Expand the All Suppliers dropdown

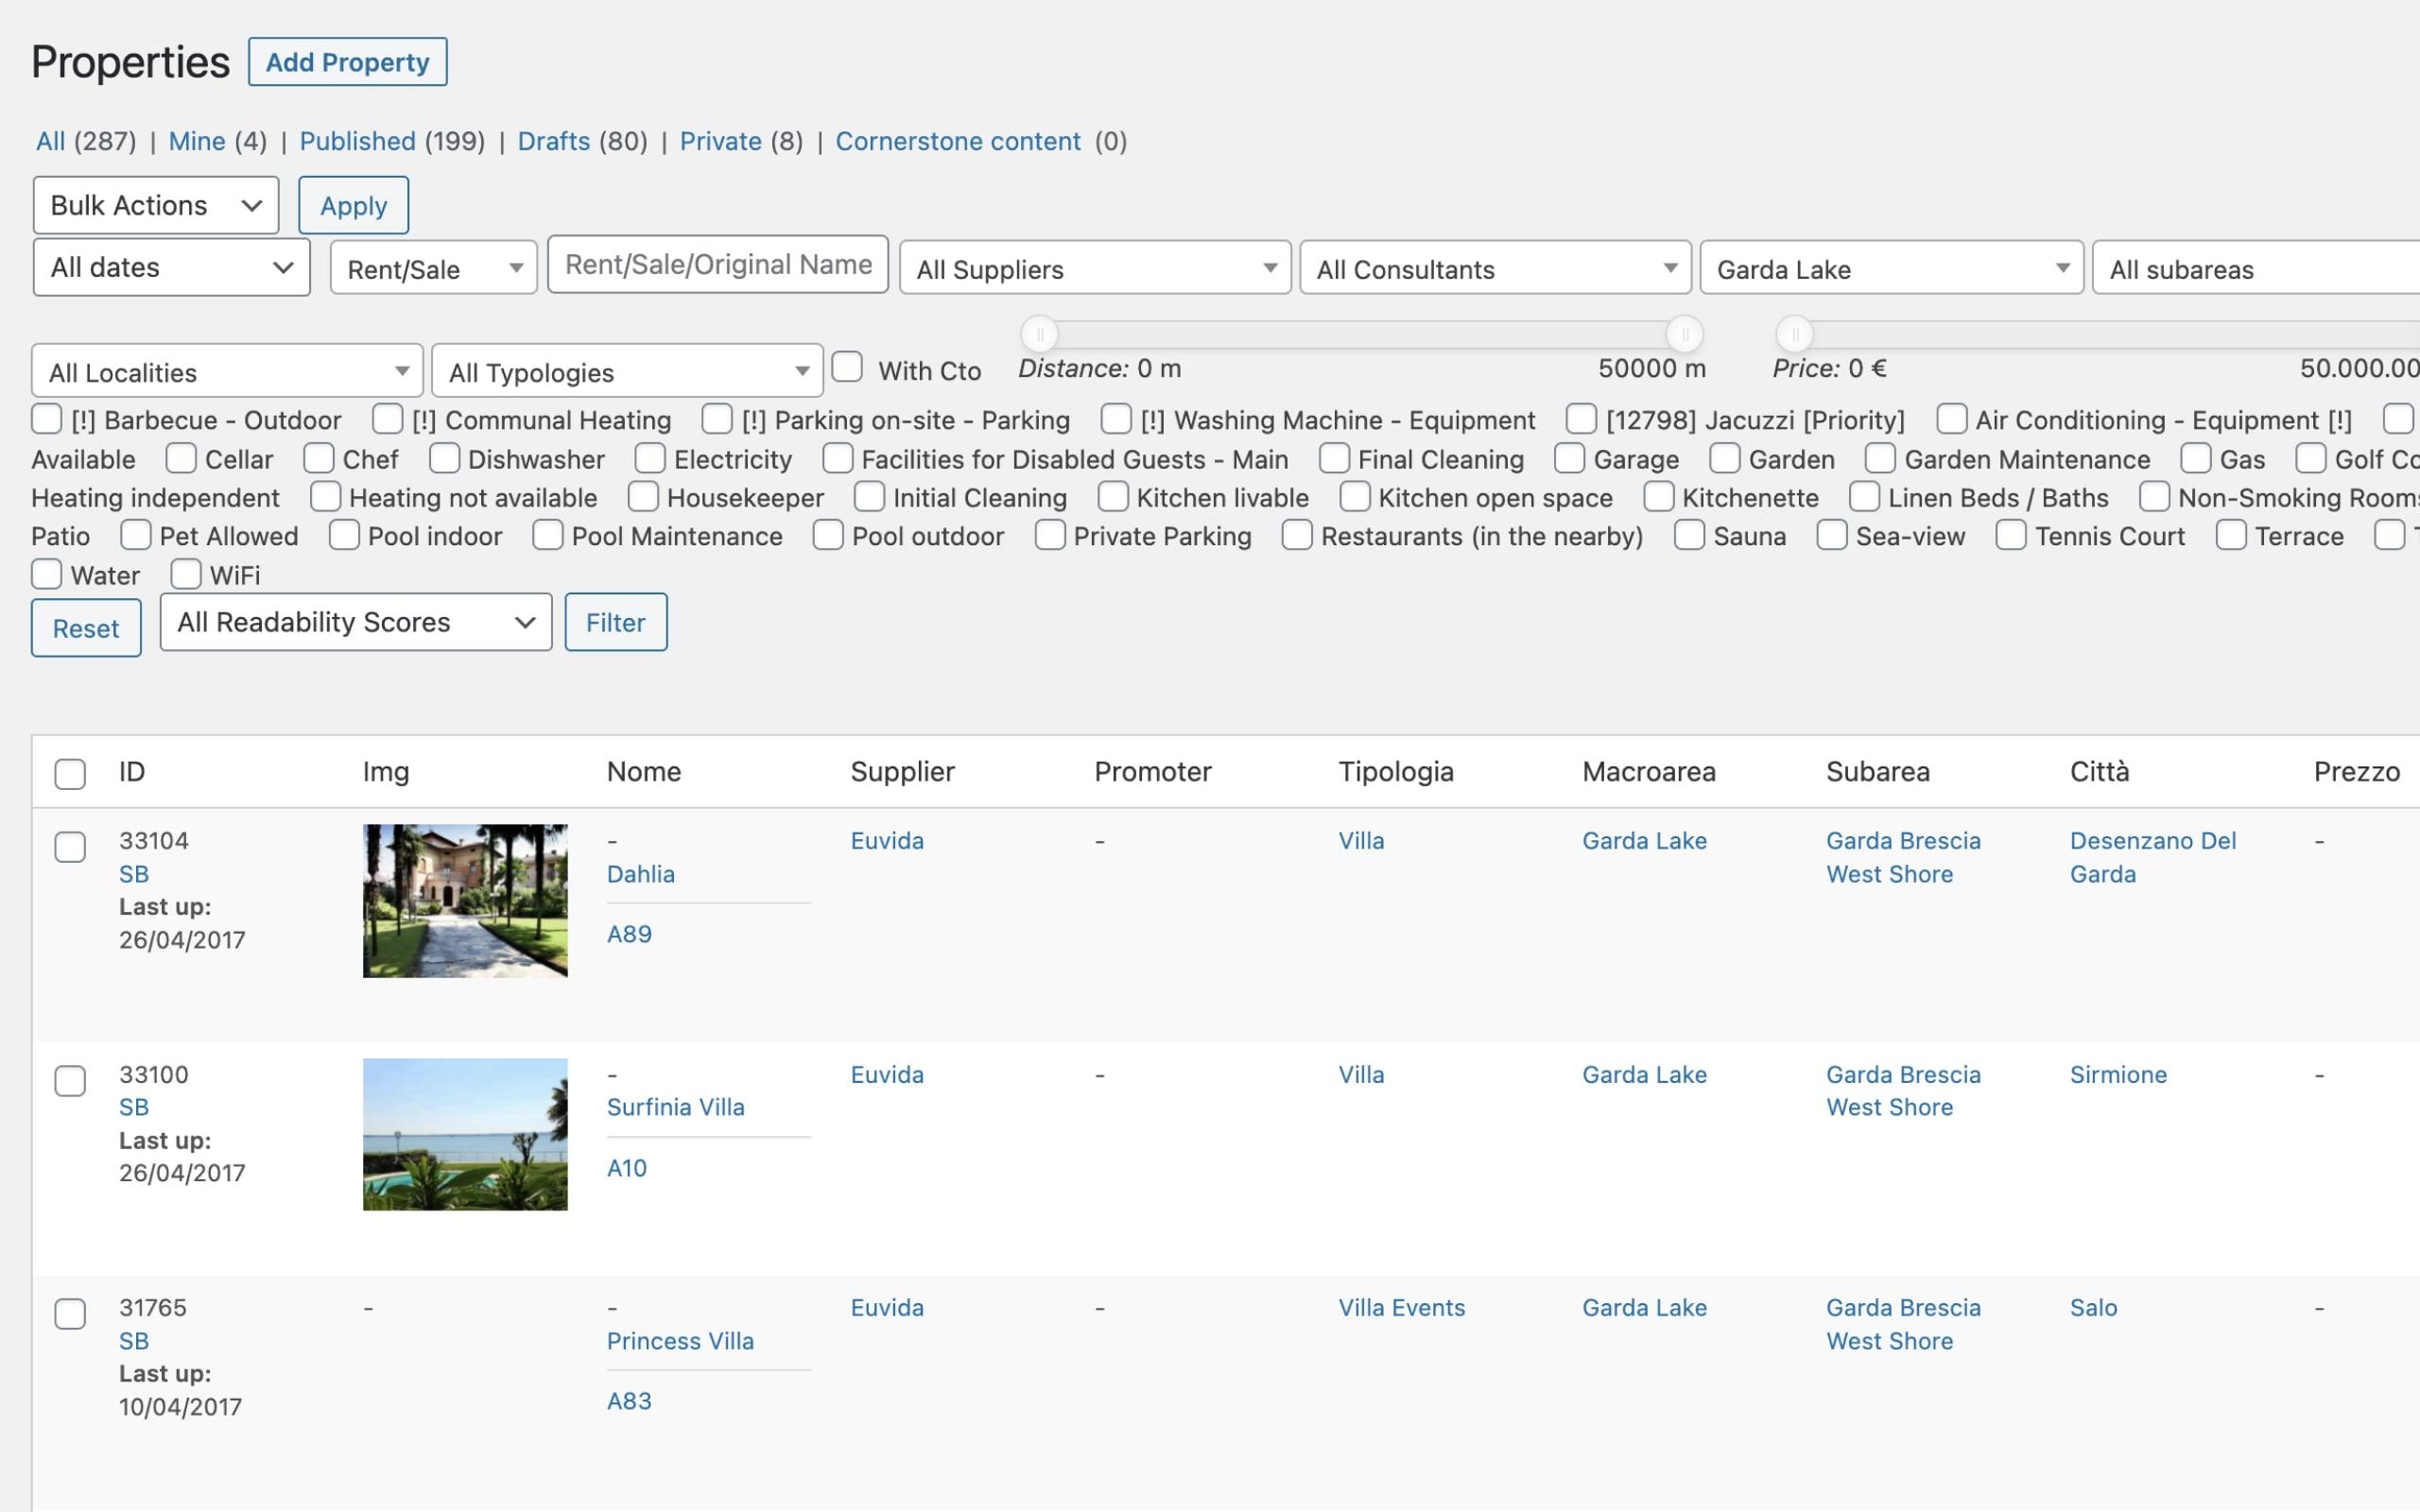coord(1094,268)
